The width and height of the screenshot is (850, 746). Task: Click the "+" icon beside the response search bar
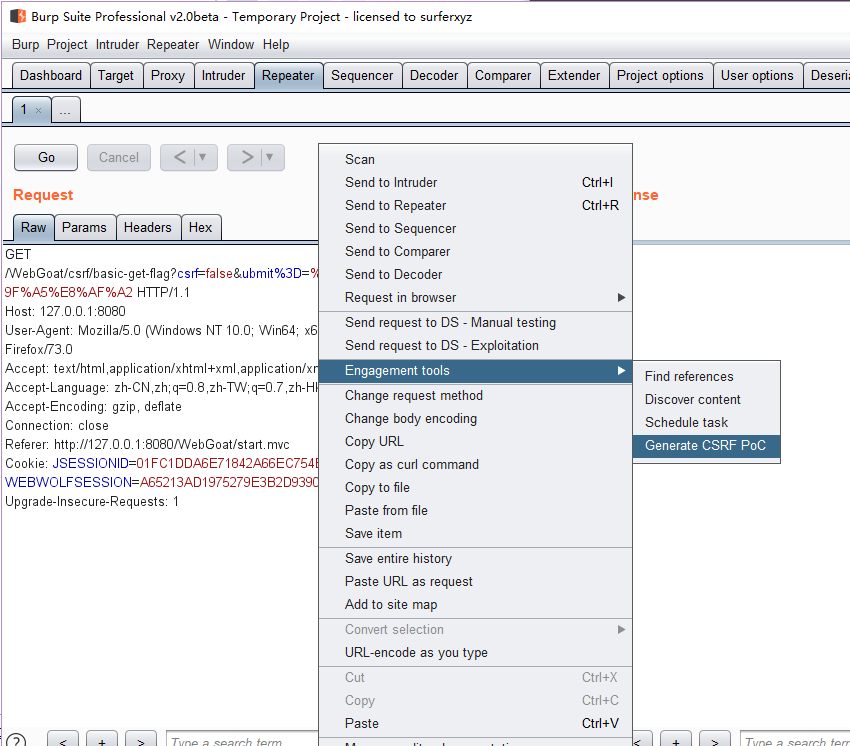pyautogui.click(x=675, y=740)
